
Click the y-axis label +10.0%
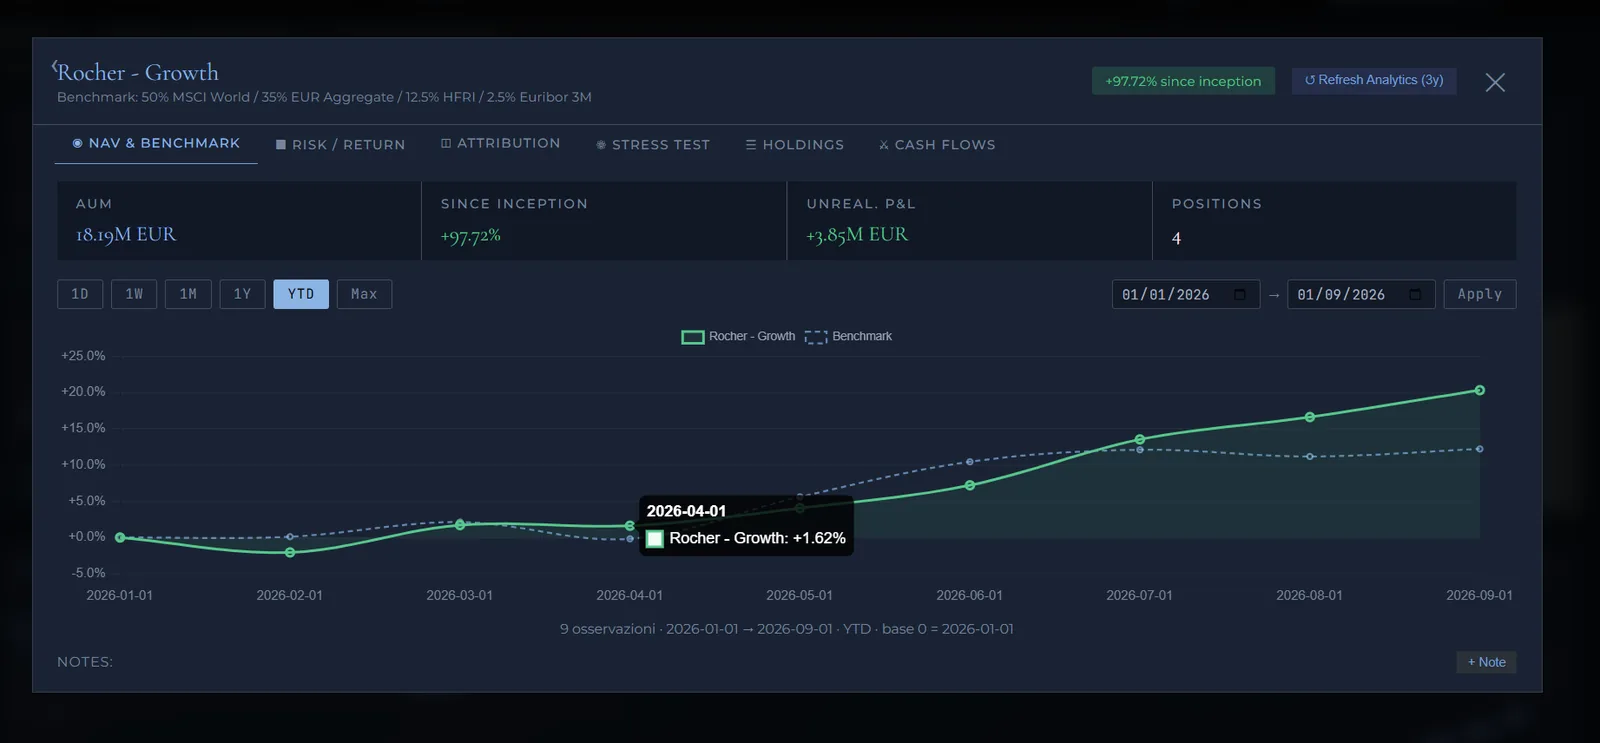click(83, 464)
